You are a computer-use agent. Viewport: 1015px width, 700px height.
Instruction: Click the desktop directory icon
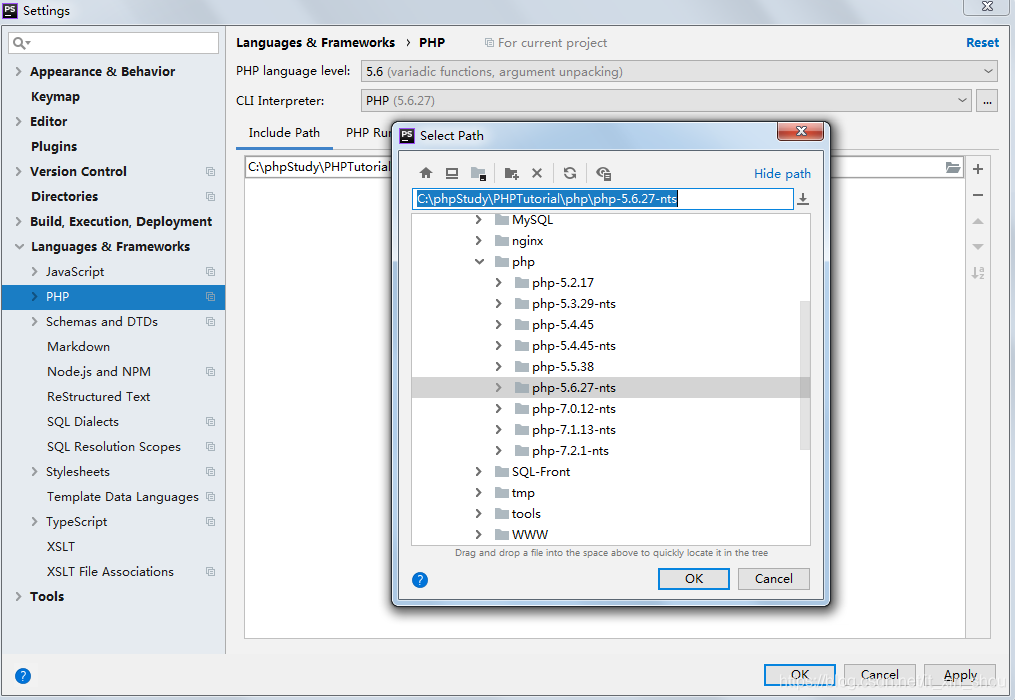452,173
